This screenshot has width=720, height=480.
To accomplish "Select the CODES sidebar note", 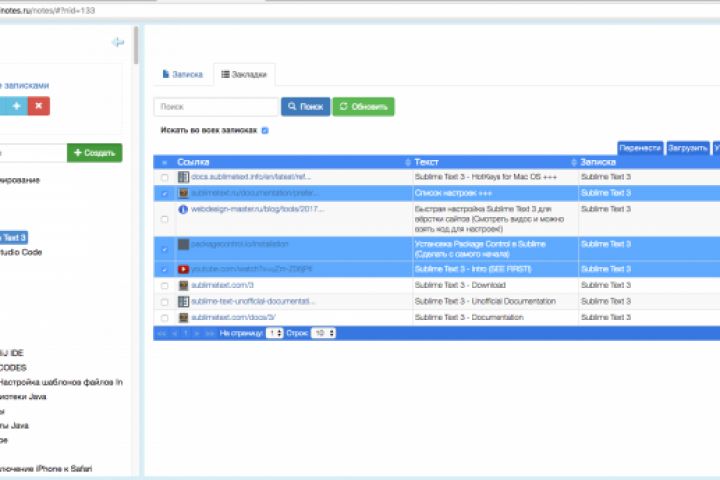I will (13, 367).
